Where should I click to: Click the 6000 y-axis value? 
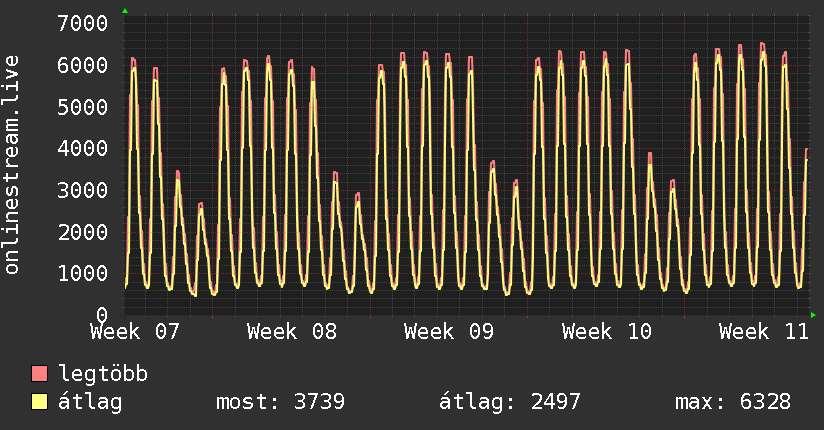[83, 65]
